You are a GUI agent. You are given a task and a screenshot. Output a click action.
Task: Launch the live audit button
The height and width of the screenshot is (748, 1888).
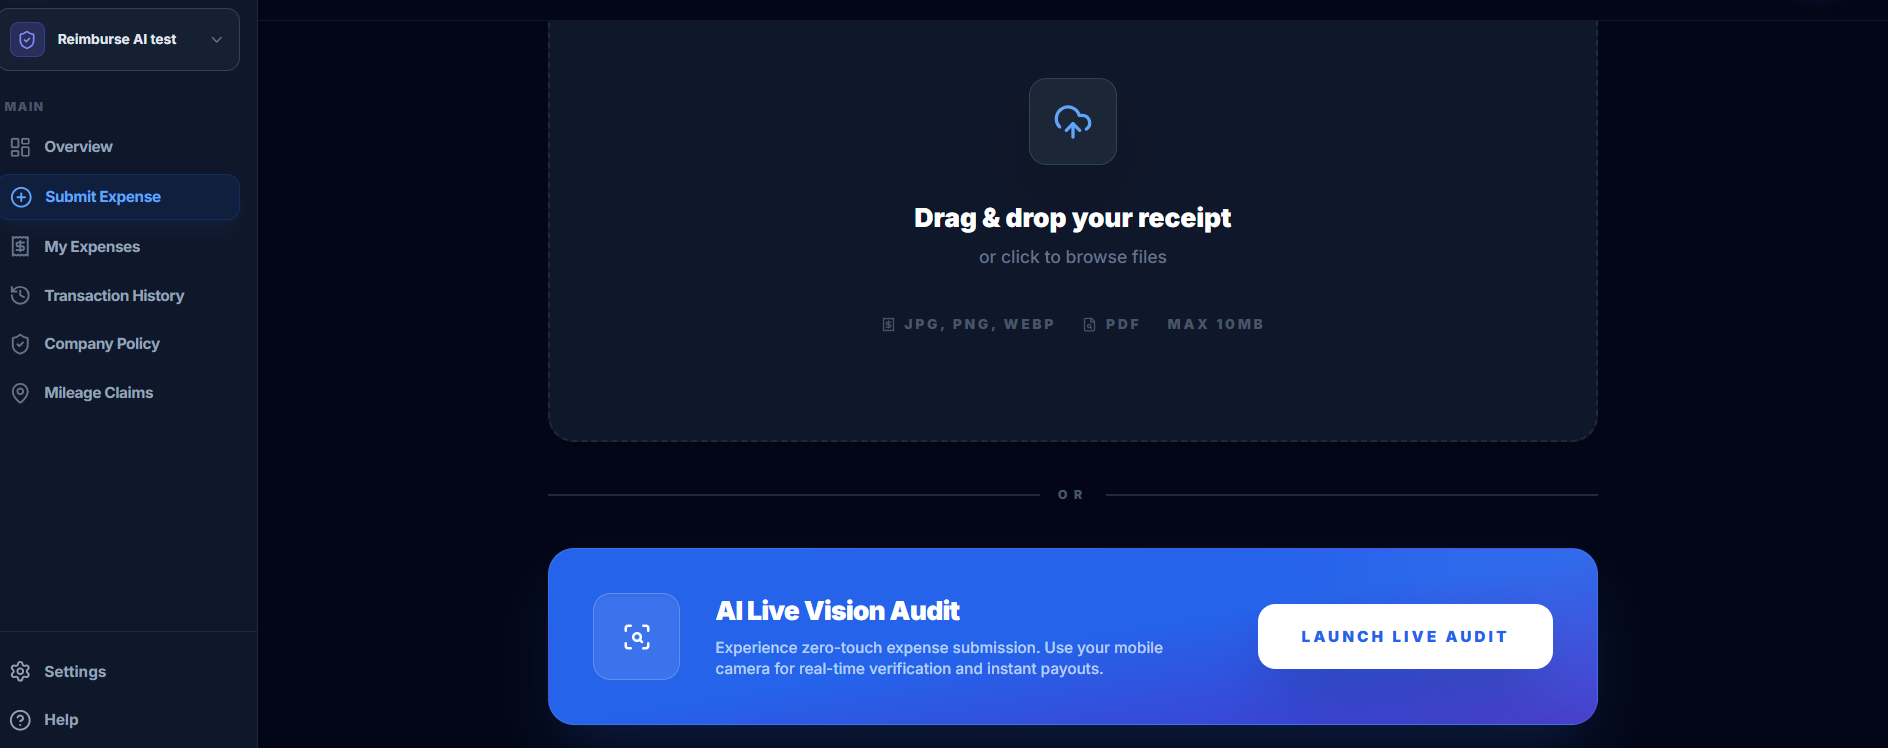point(1405,636)
